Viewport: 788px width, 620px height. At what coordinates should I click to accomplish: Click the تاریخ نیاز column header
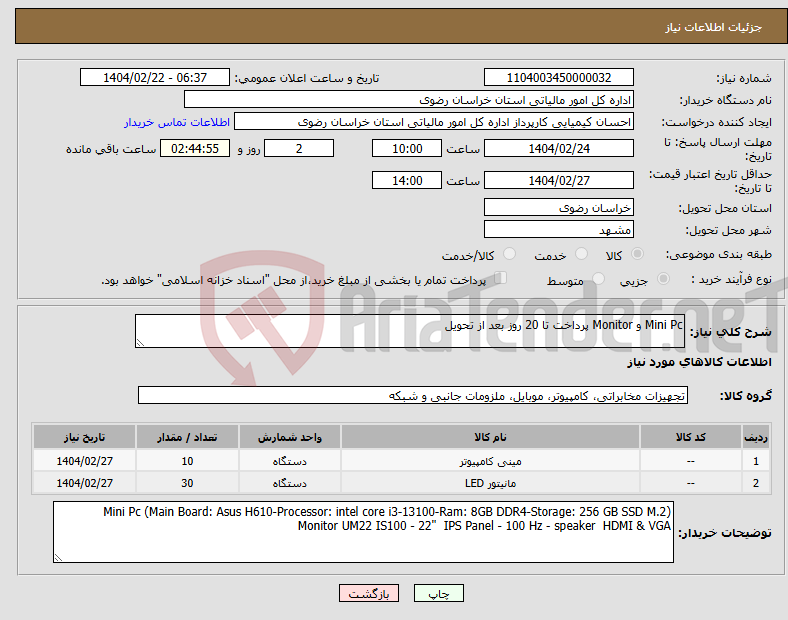pos(84,437)
